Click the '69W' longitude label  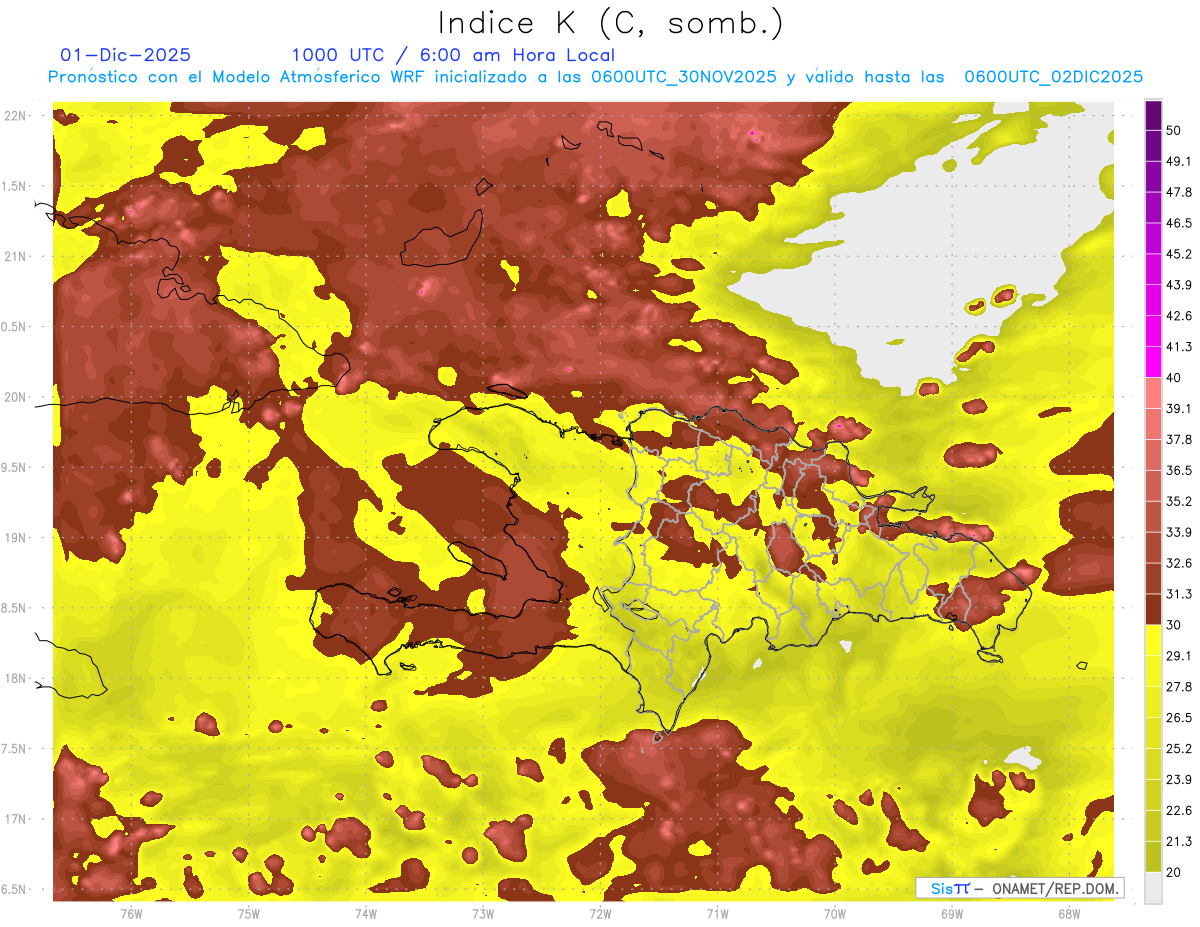click(x=952, y=914)
